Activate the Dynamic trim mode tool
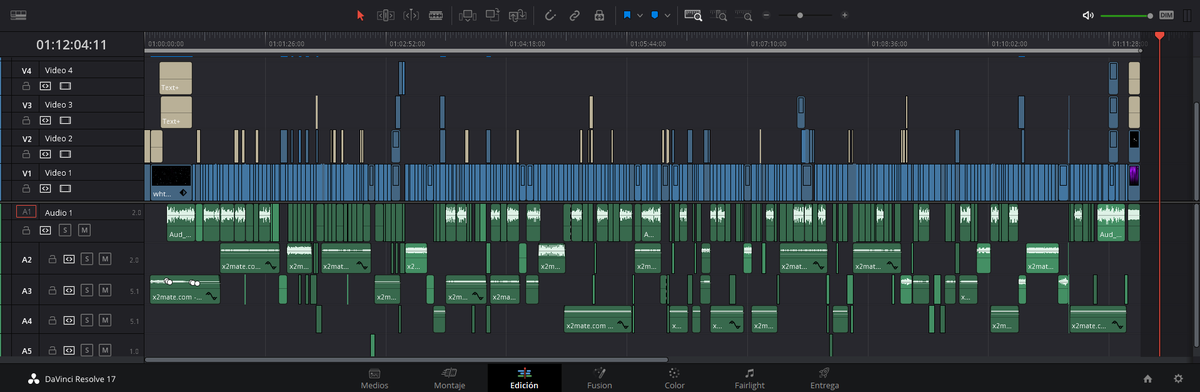1200x392 pixels. pos(411,15)
